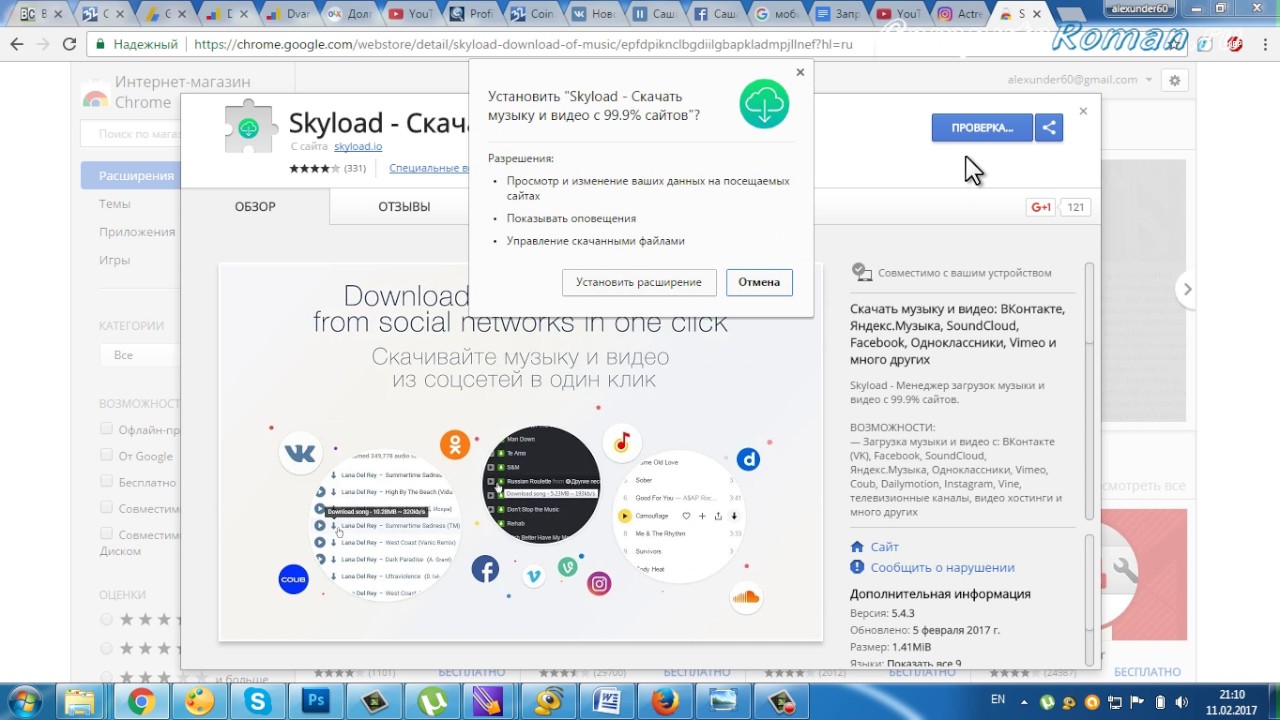This screenshot has width=1280, height=720.
Task: Close the Skyload extension detail overlay
Action: coord(1083,111)
